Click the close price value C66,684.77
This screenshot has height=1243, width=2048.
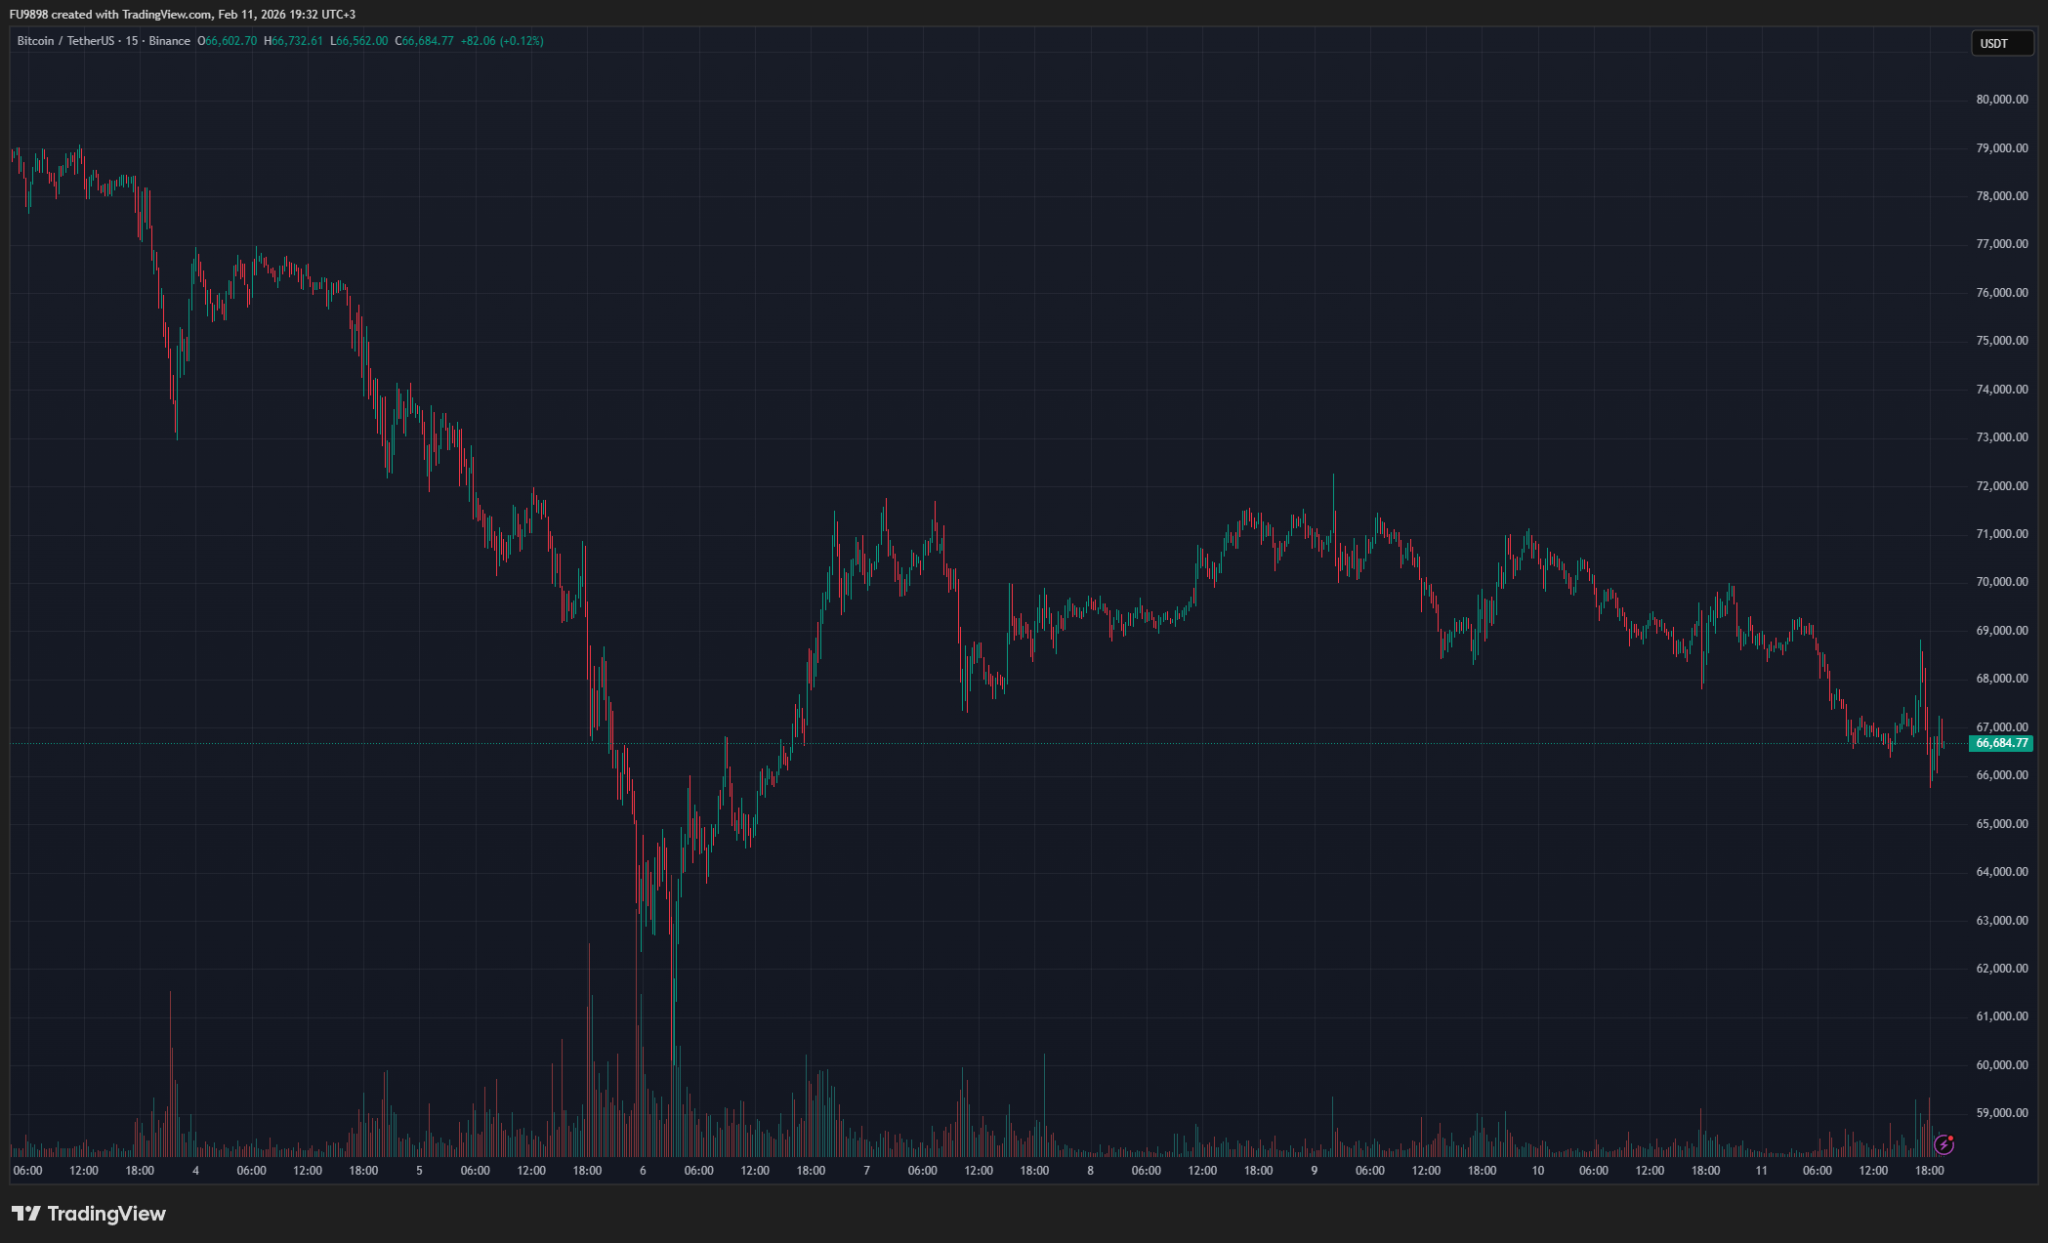pos(424,41)
